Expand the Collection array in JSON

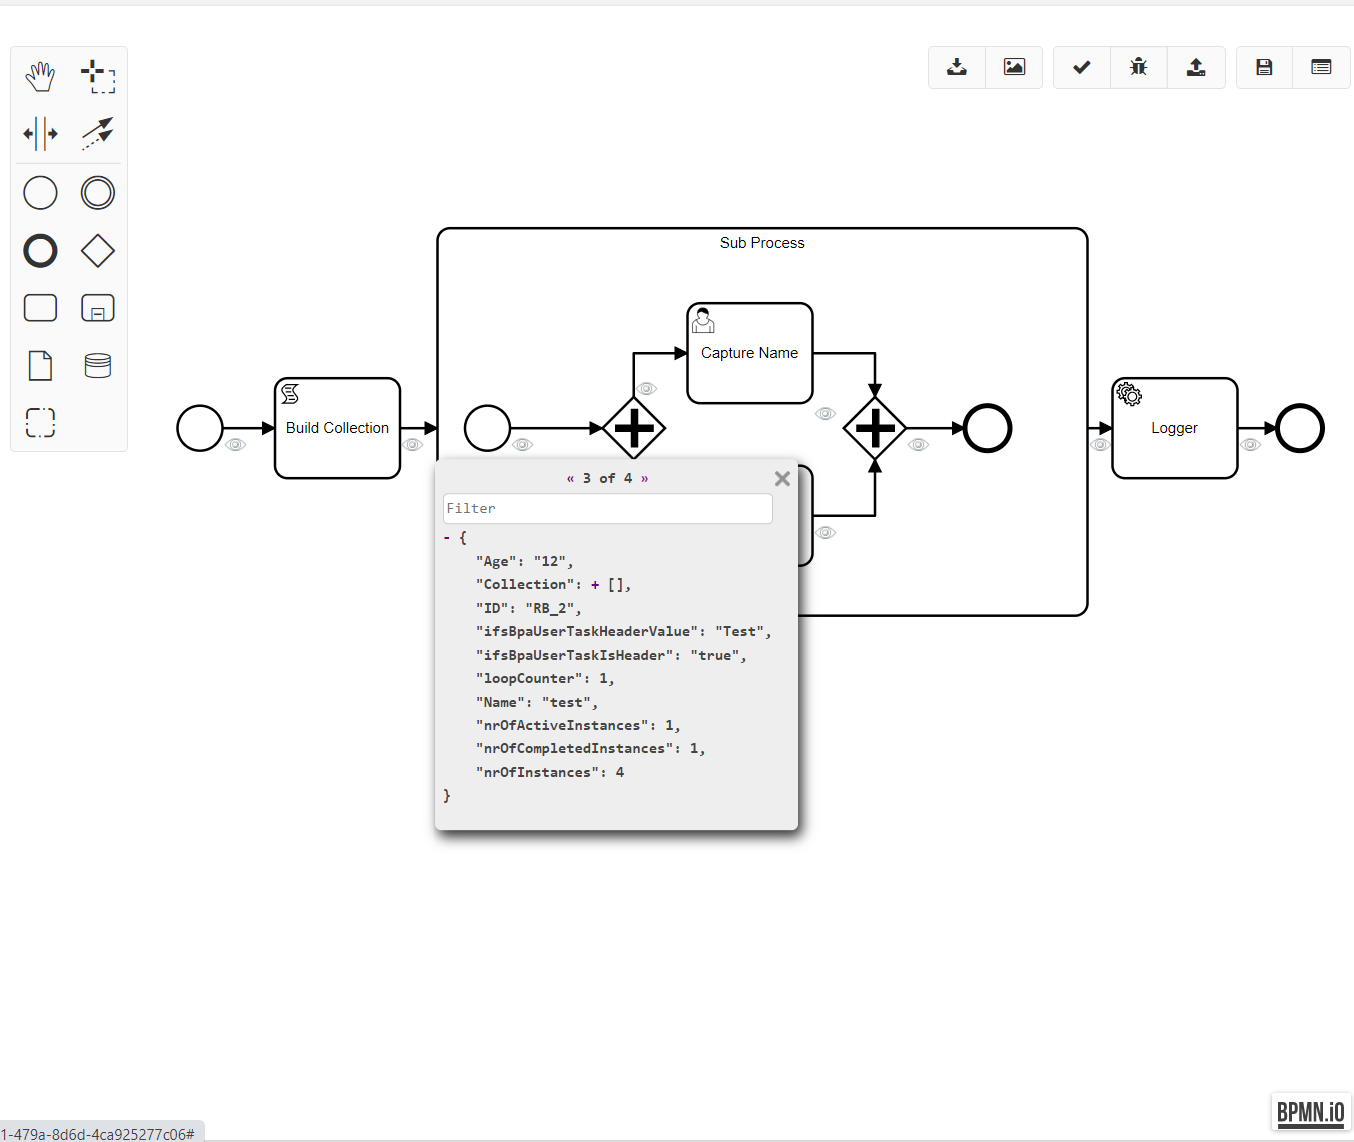click(x=595, y=585)
